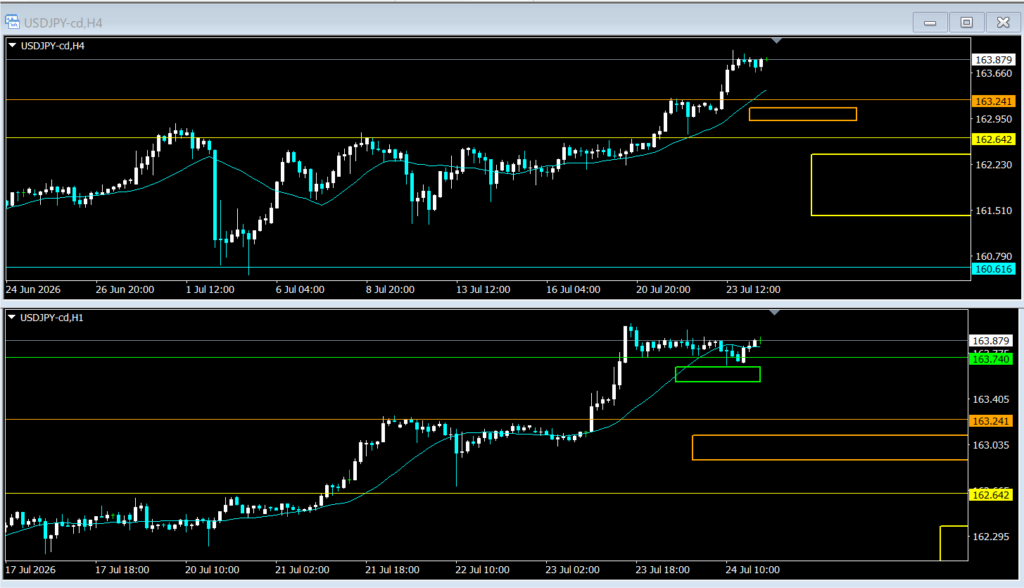This screenshot has width=1024, height=588.
Task: Click the 161.510 price scale value on H4
Action: click(993, 211)
